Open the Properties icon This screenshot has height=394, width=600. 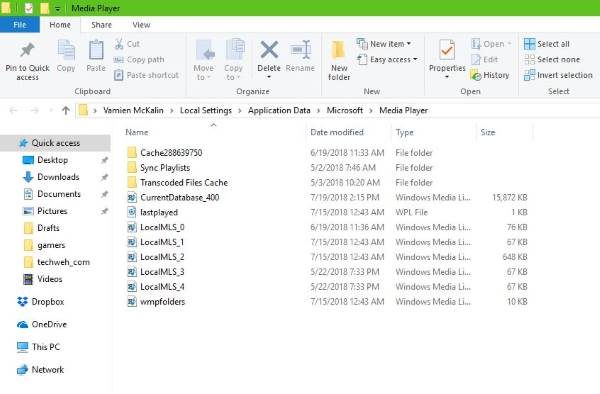point(447,50)
